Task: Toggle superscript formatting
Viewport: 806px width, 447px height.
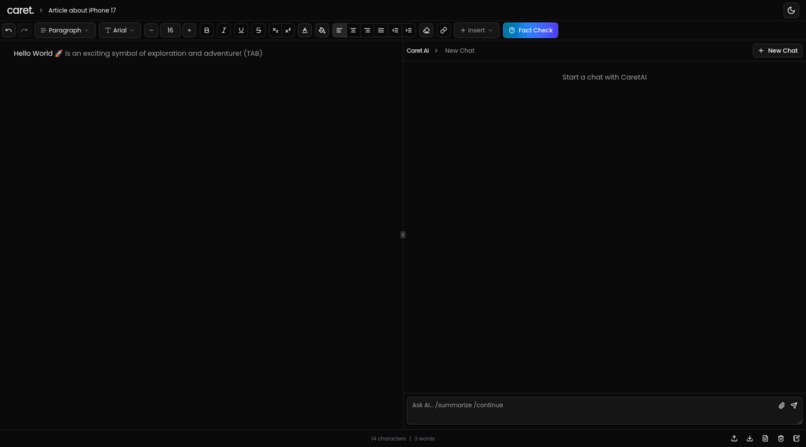Action: coord(288,30)
